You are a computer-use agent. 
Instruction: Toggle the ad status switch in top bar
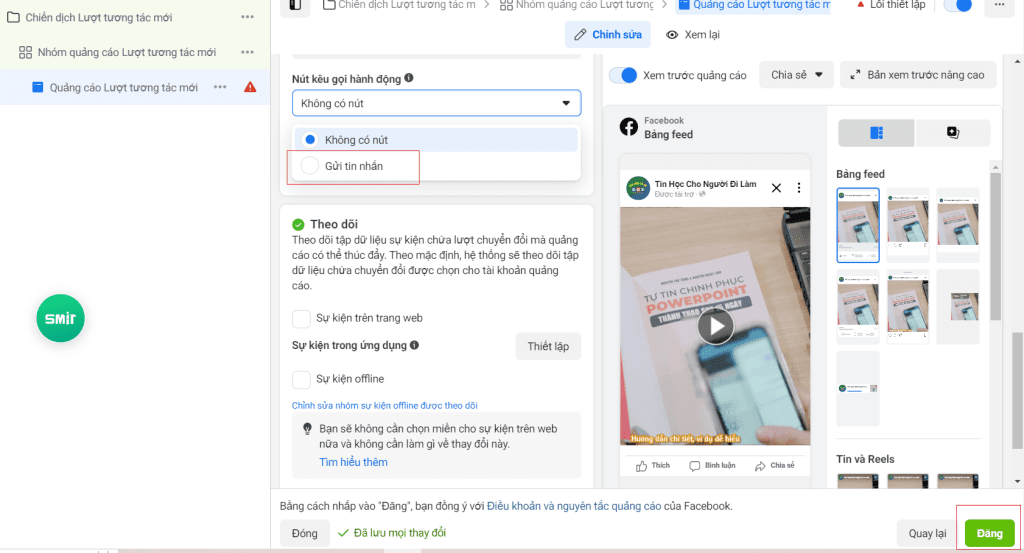click(x=959, y=5)
